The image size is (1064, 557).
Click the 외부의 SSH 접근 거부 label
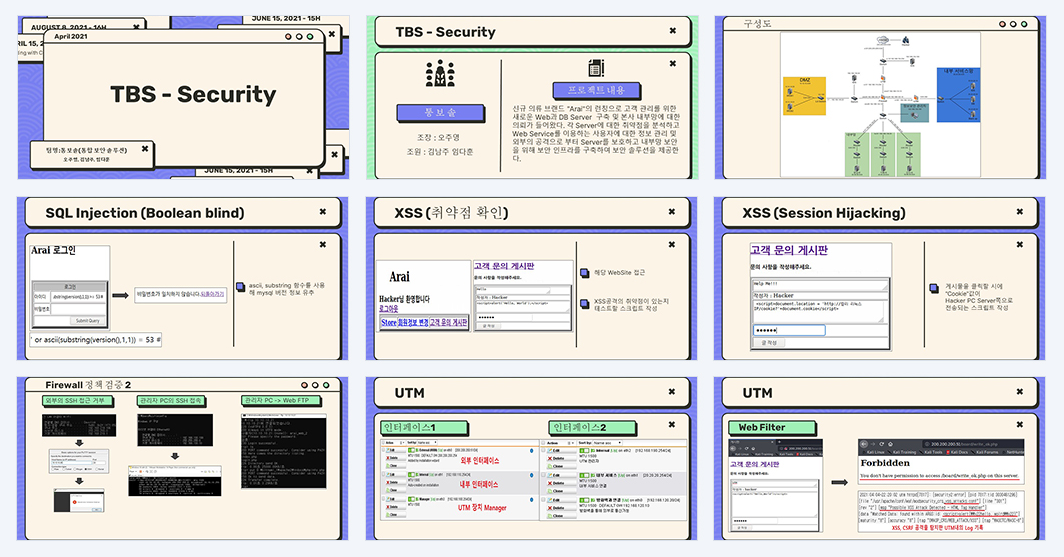point(77,401)
